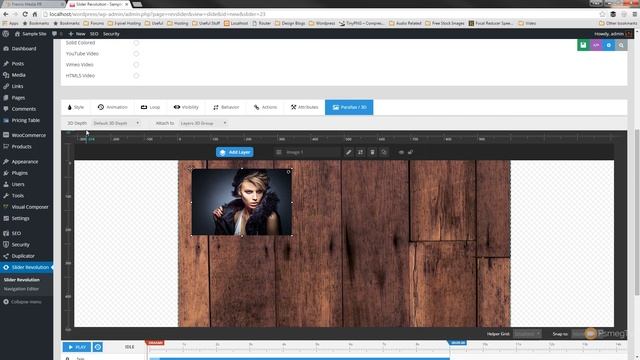Select Vimeo Video radio button

(x=136, y=64)
